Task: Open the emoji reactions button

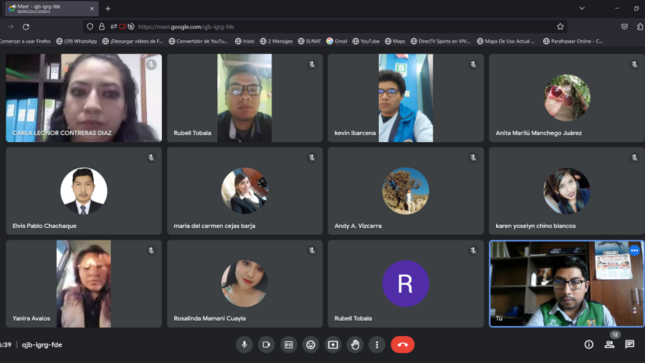Action: pyautogui.click(x=311, y=344)
